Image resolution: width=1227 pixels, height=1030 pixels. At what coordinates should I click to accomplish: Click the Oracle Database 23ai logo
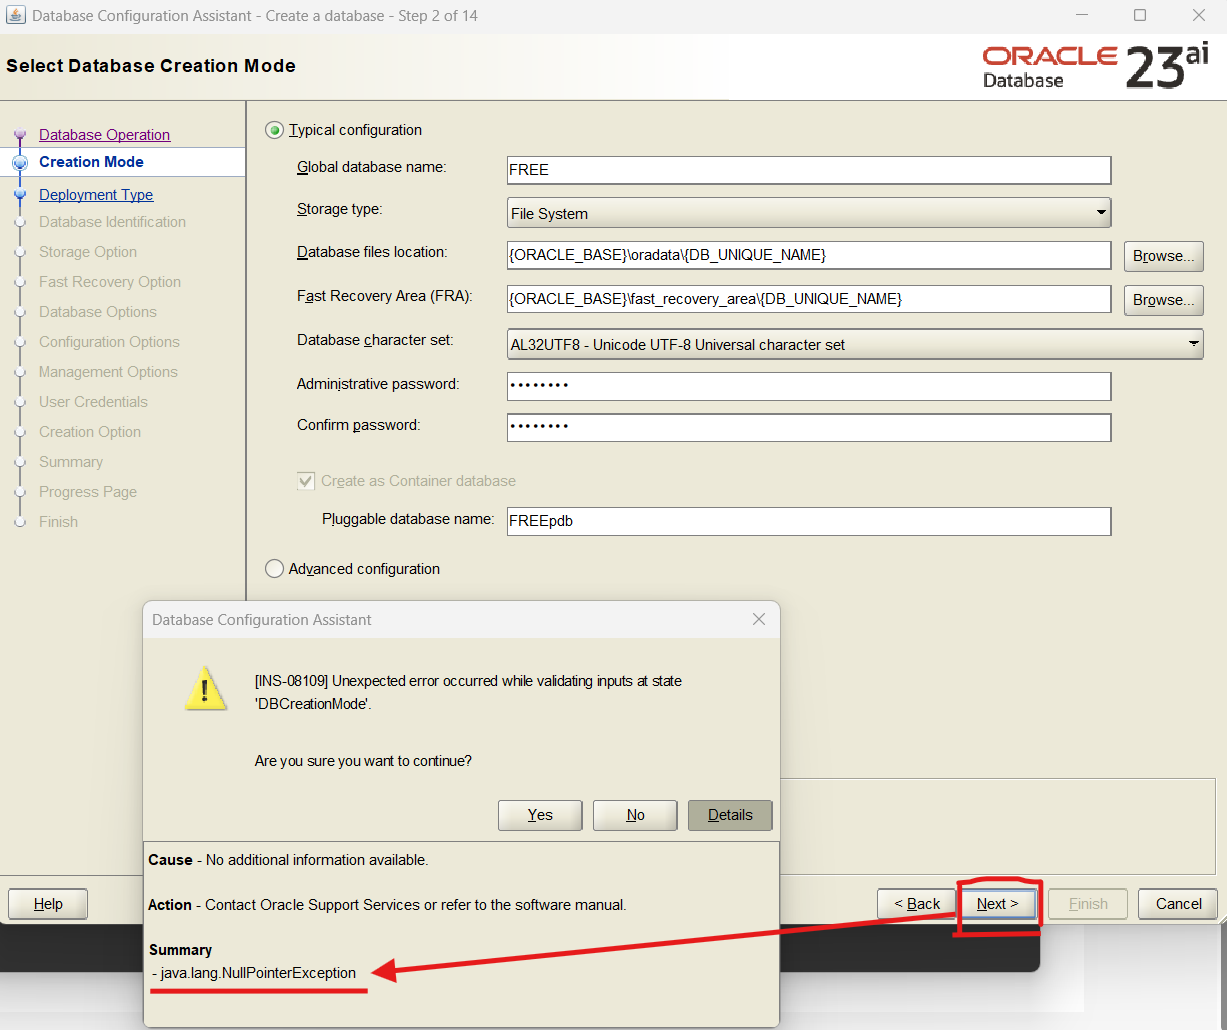click(1096, 67)
